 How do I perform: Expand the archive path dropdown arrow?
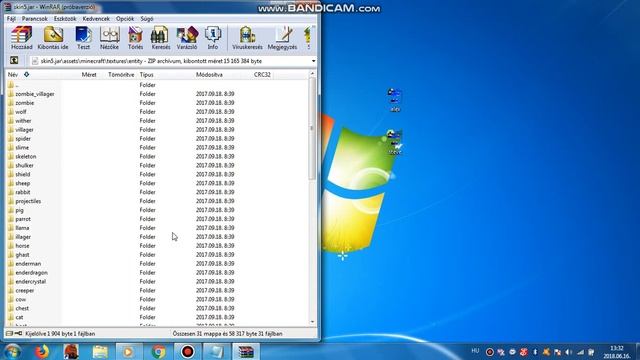(x=313, y=61)
